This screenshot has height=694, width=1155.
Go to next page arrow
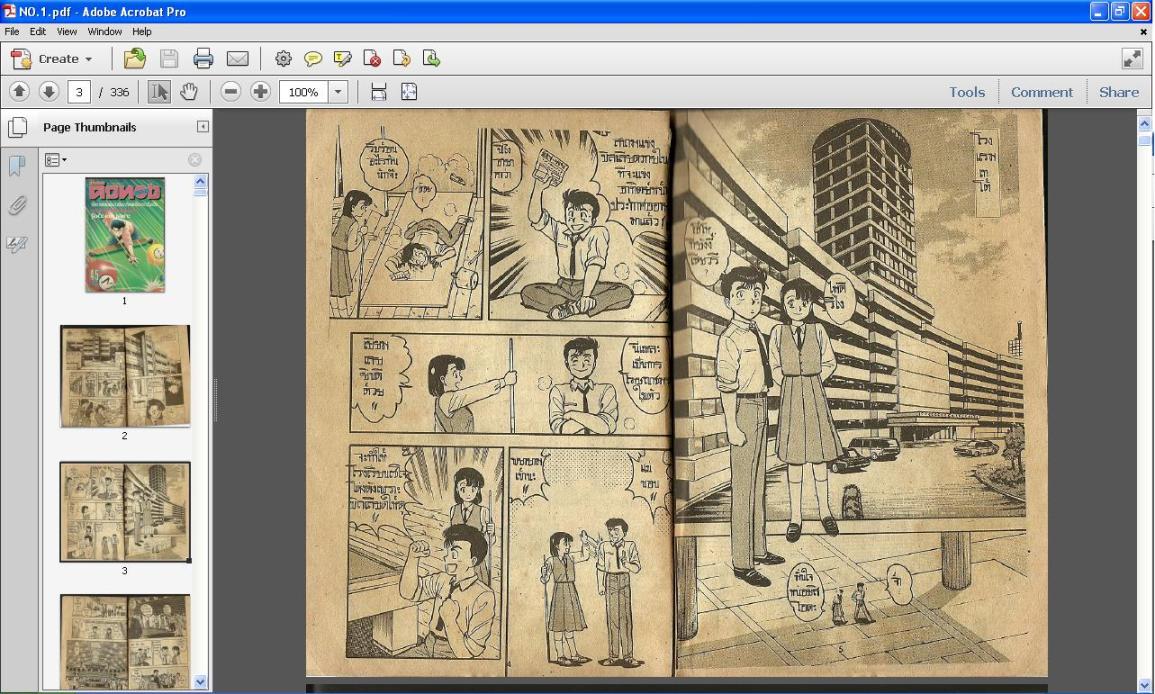coord(49,91)
